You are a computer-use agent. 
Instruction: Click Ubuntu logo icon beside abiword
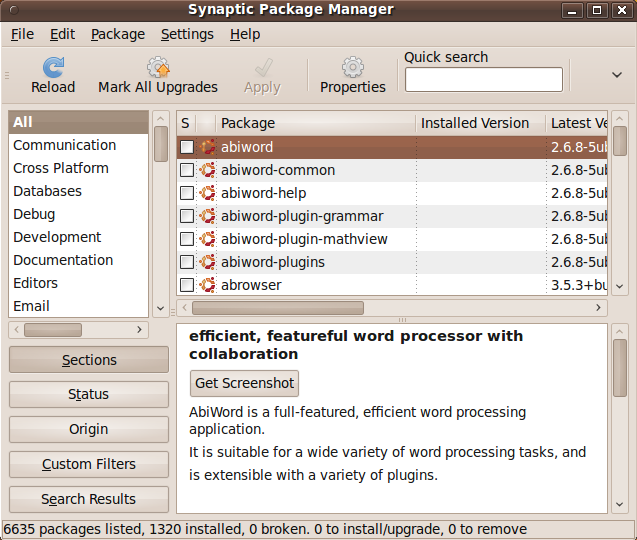click(208, 147)
